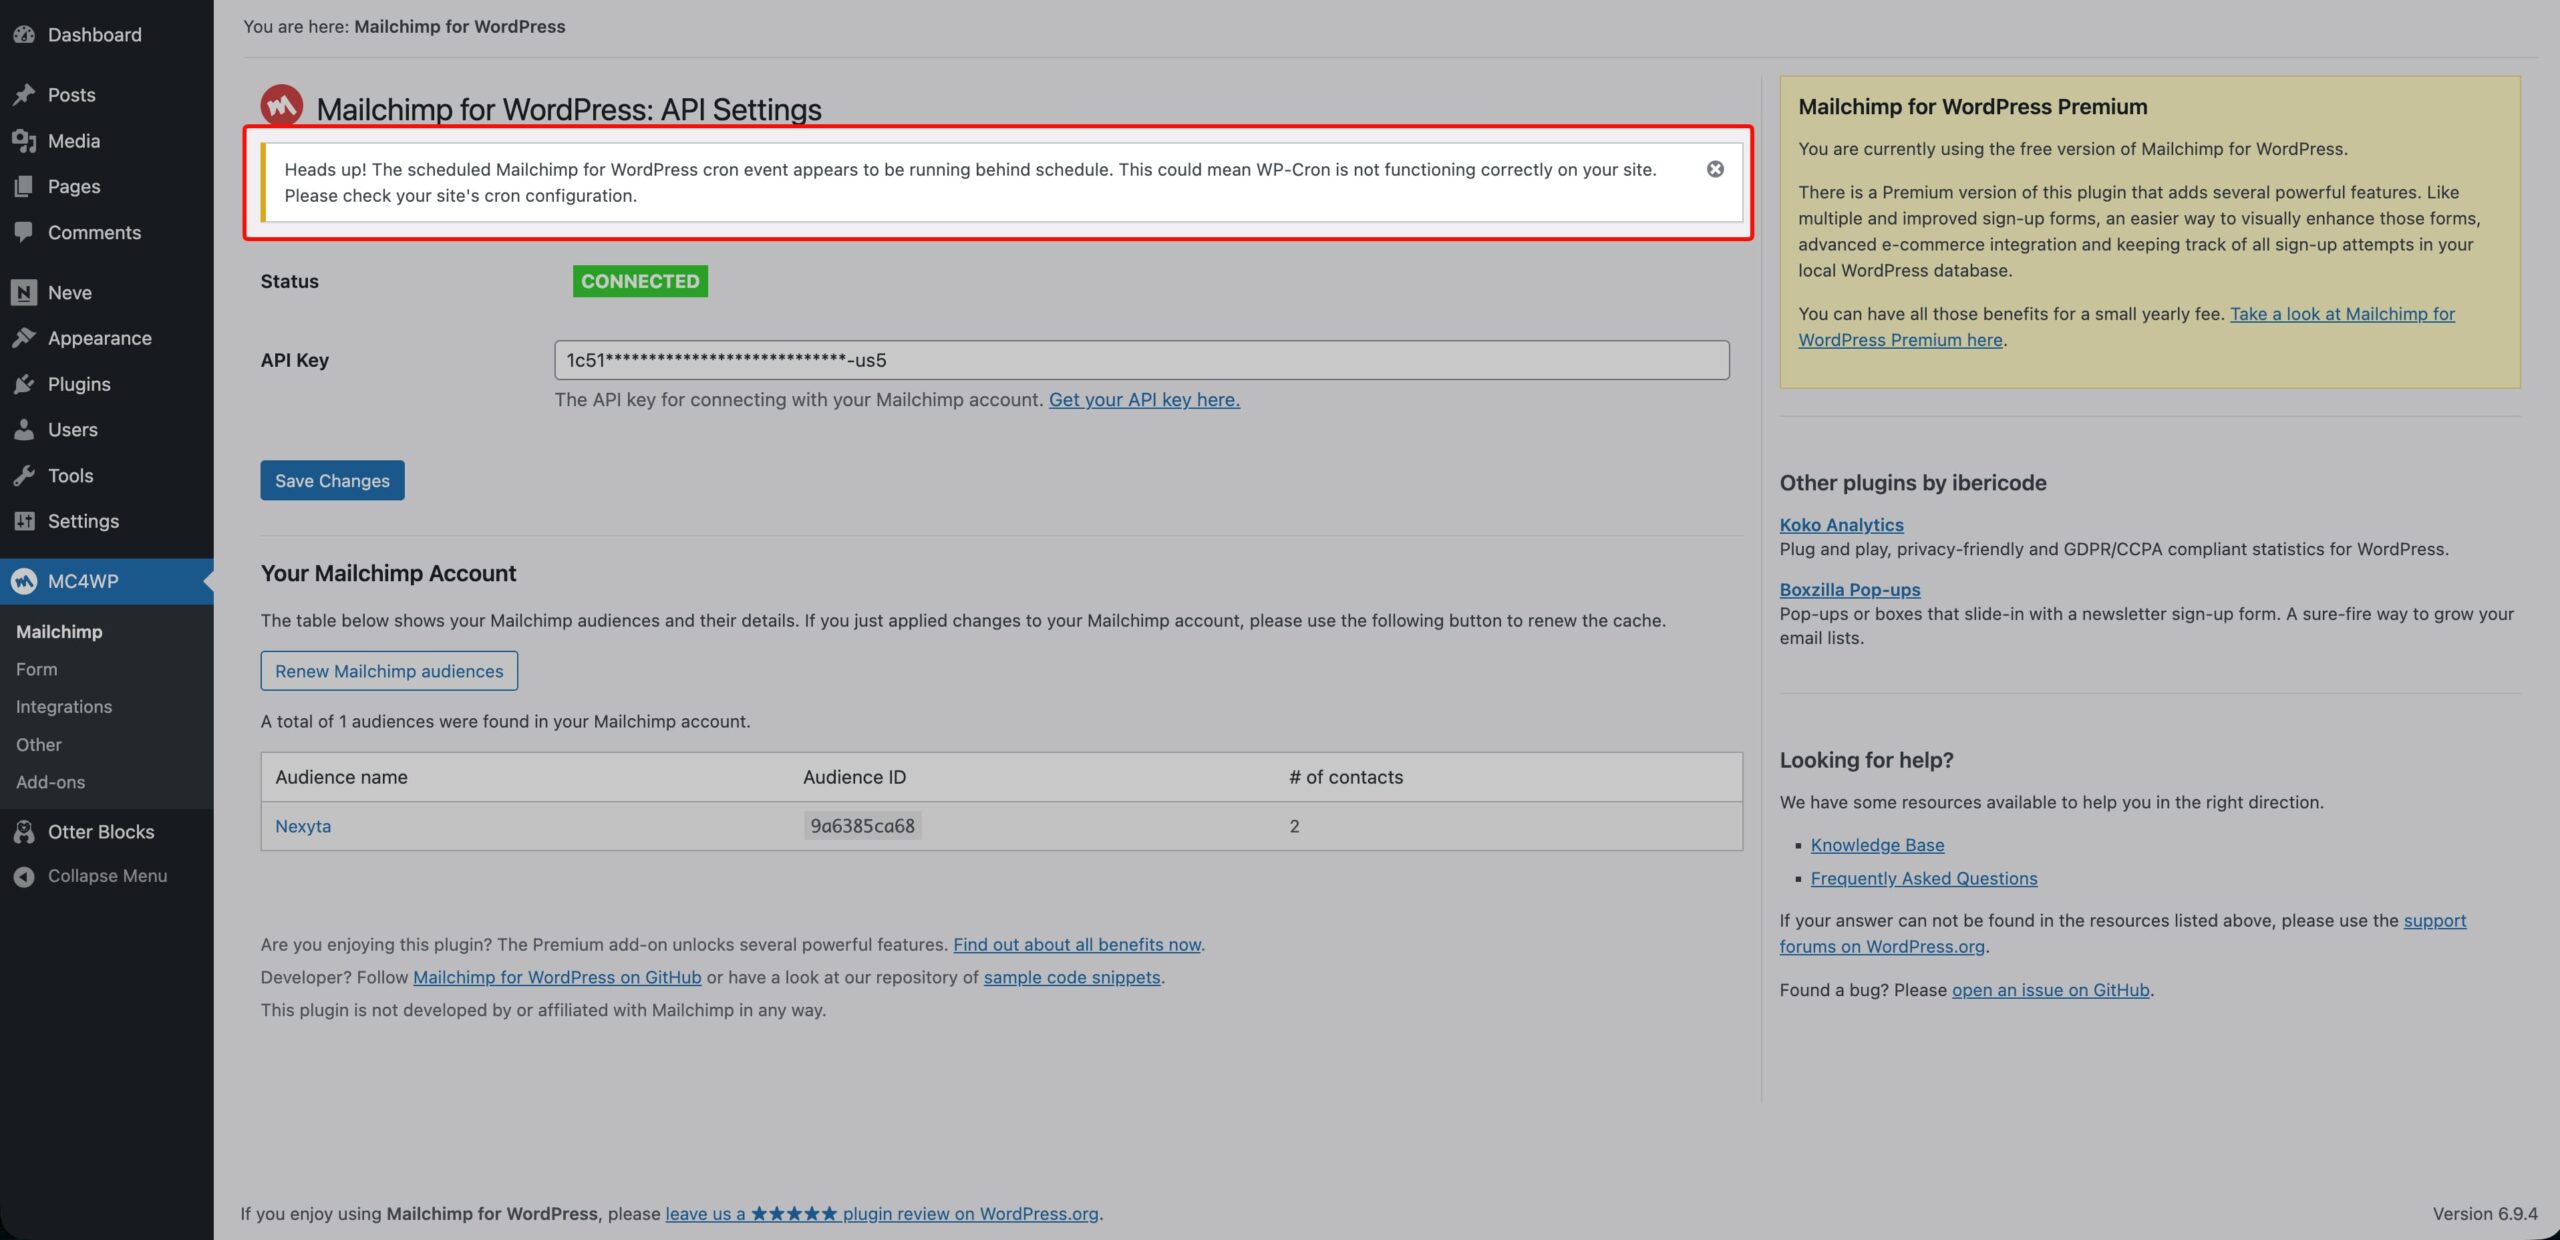Image resolution: width=2560 pixels, height=1240 pixels.
Task: Click the MC4WP logo icon in sidebar
Action: coord(24,581)
